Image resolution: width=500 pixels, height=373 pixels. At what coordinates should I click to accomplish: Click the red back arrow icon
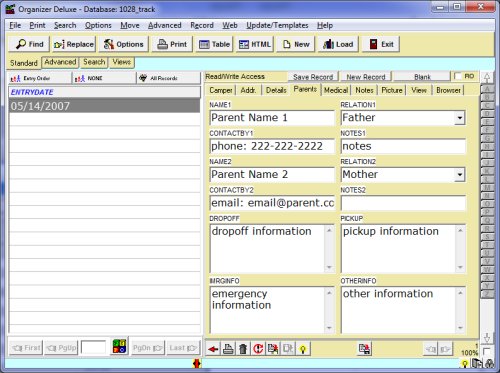213,349
